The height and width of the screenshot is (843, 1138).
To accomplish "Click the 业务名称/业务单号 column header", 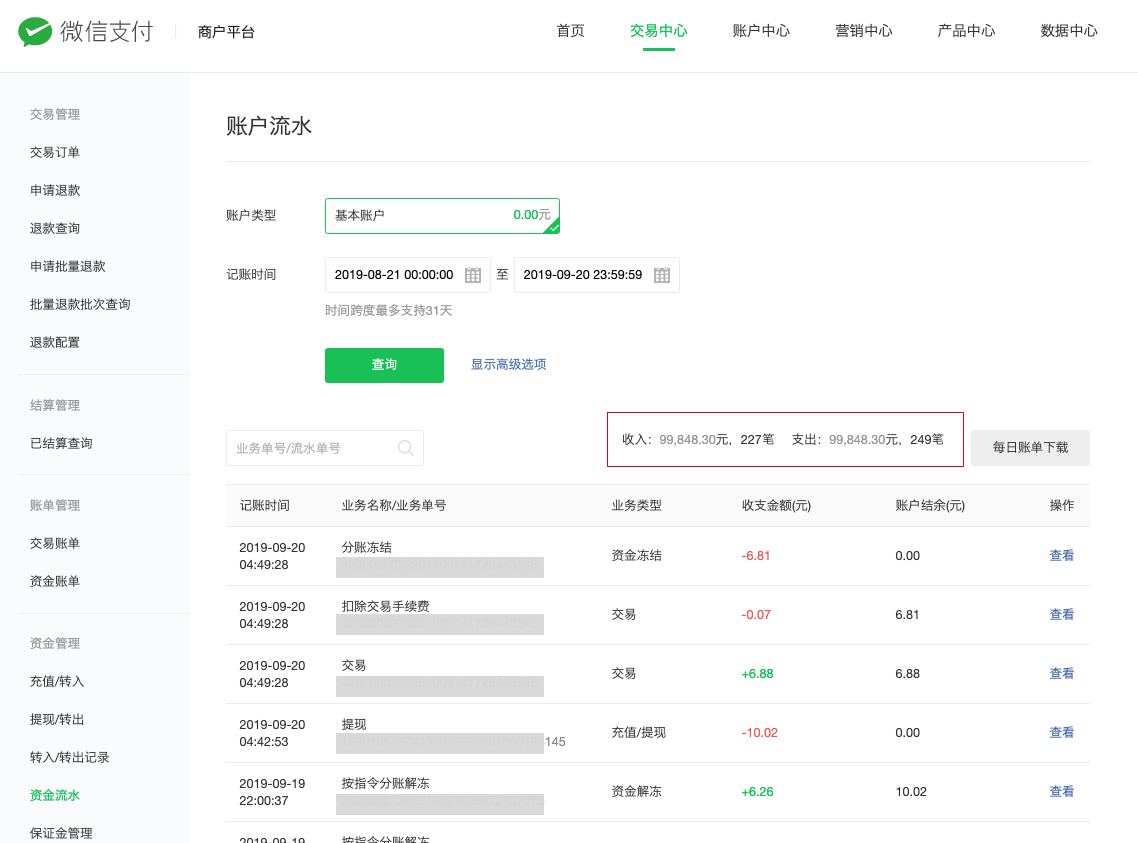I will [393, 506].
